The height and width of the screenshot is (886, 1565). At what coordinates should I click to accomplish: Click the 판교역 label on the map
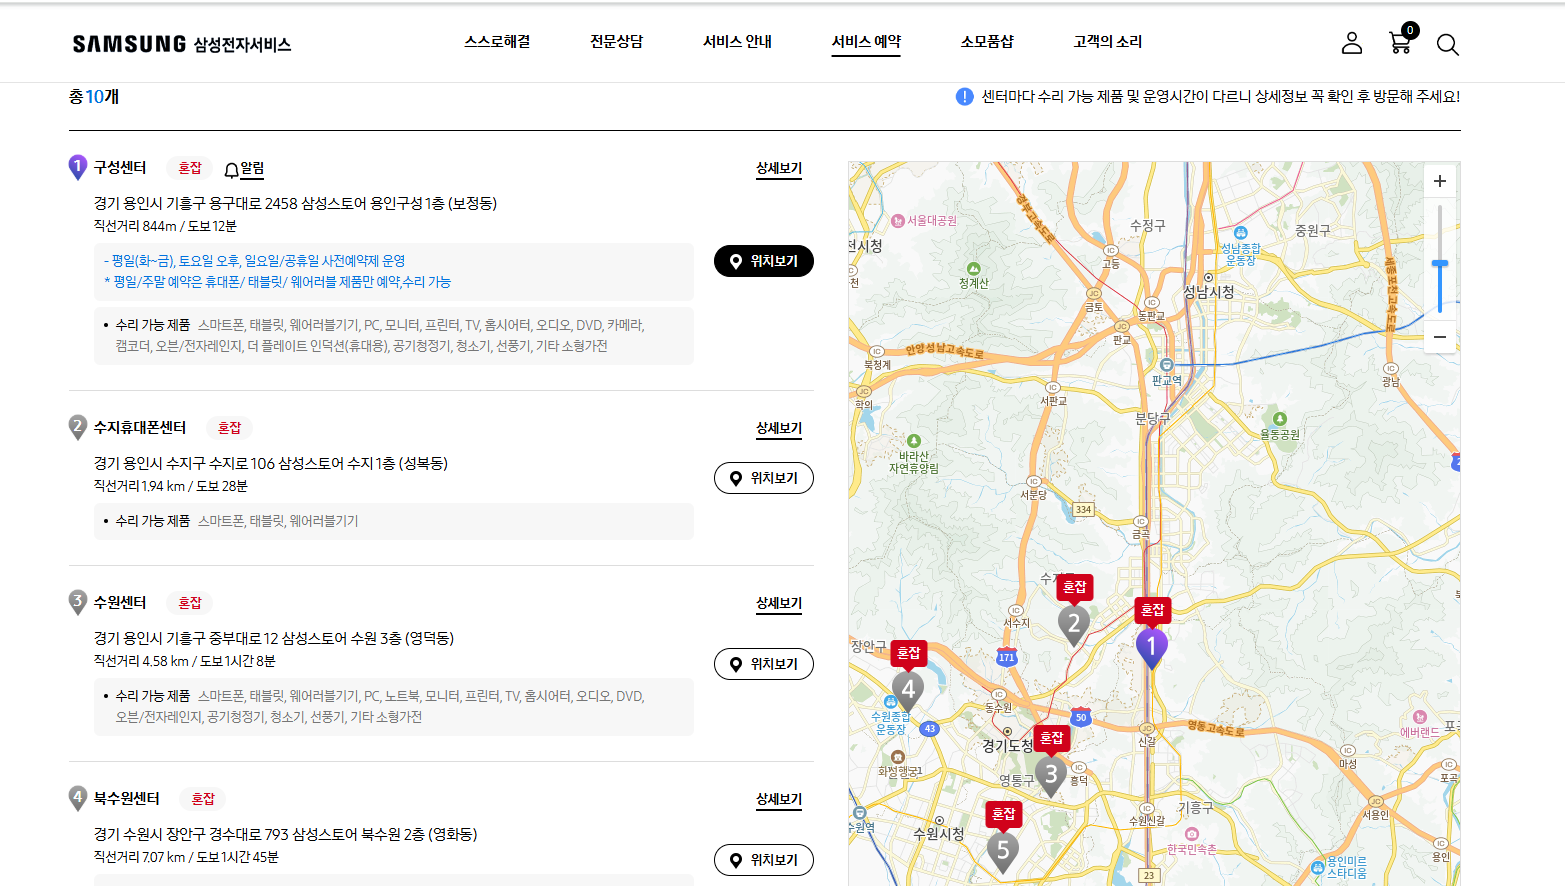[1166, 380]
